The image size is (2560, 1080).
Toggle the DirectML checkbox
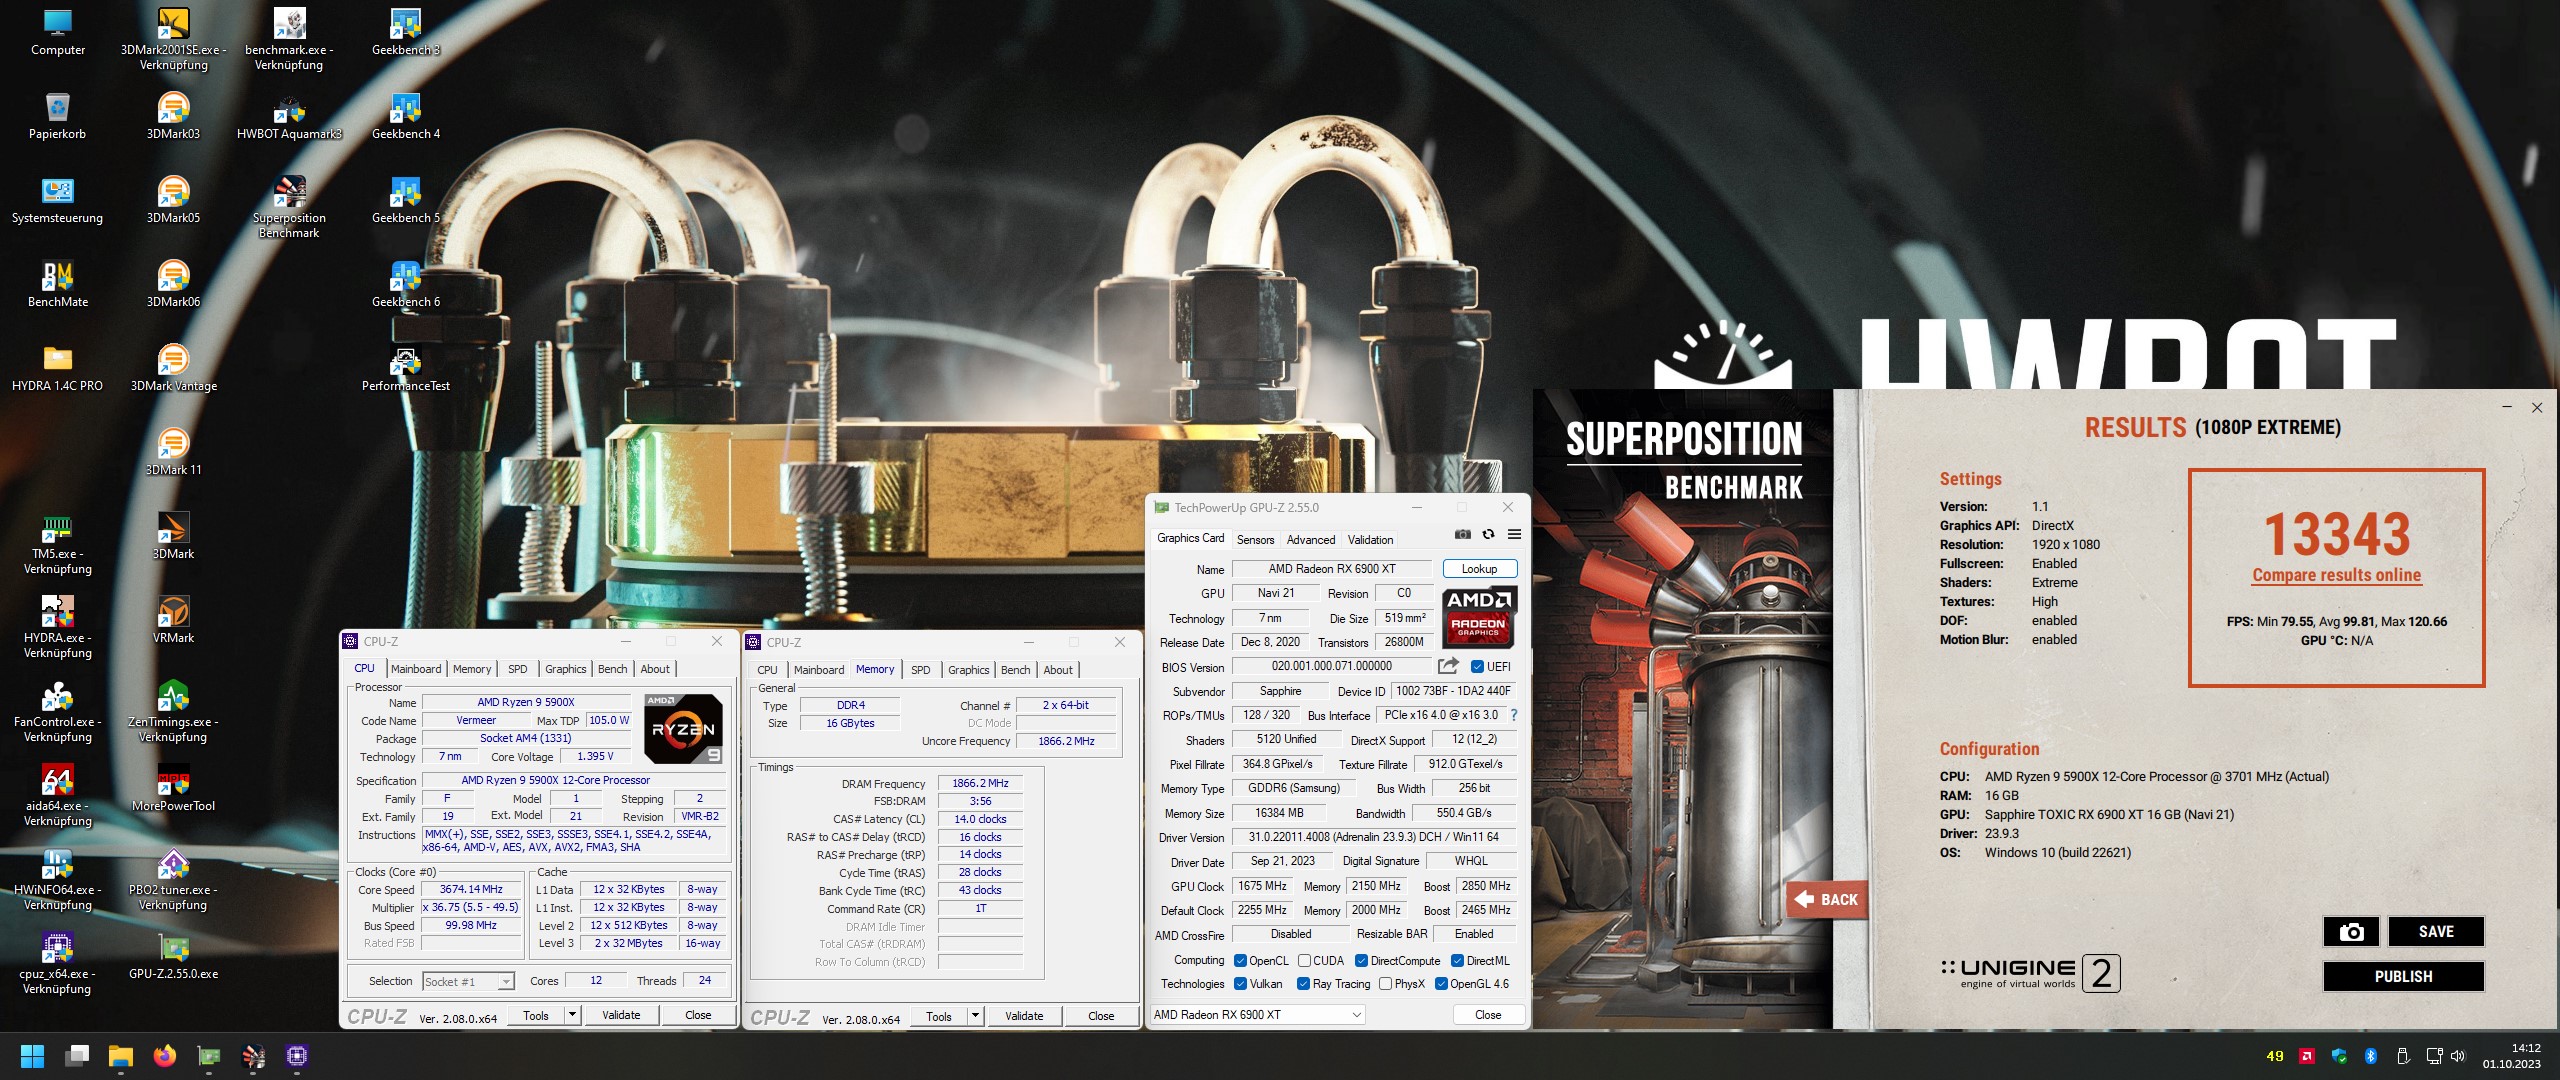click(x=1457, y=961)
